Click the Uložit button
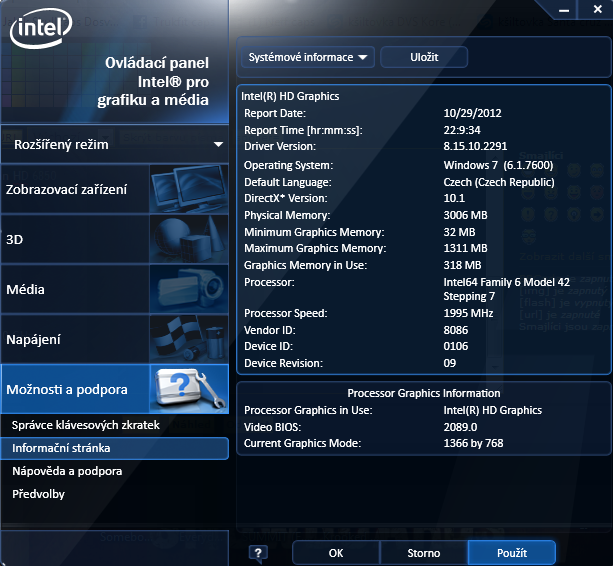The image size is (613, 566). pyautogui.click(x=424, y=57)
